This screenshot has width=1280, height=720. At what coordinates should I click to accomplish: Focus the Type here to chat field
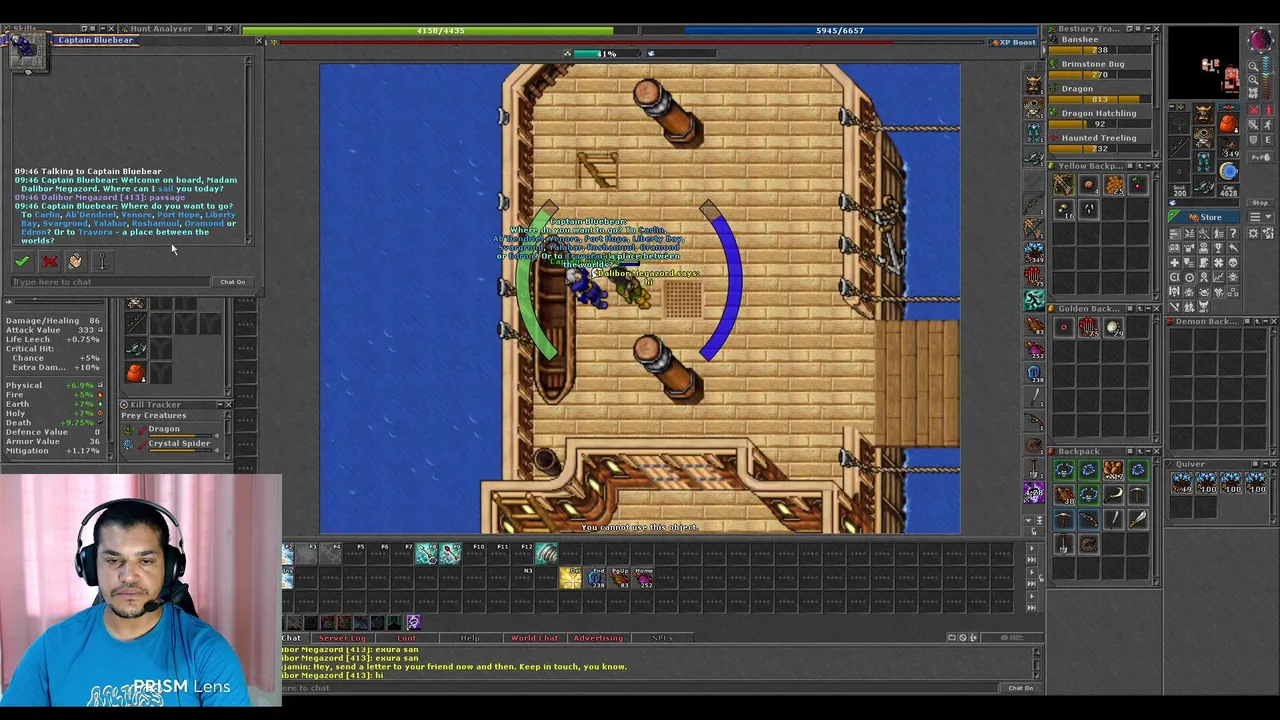(x=111, y=282)
